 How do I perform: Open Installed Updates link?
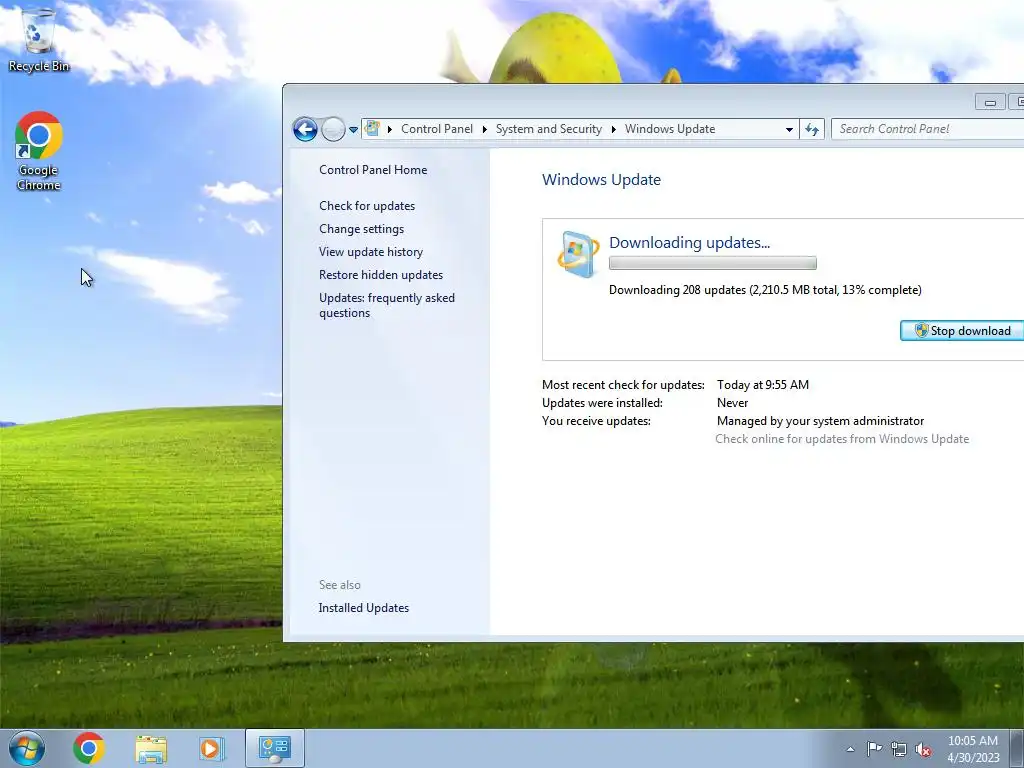tap(364, 608)
